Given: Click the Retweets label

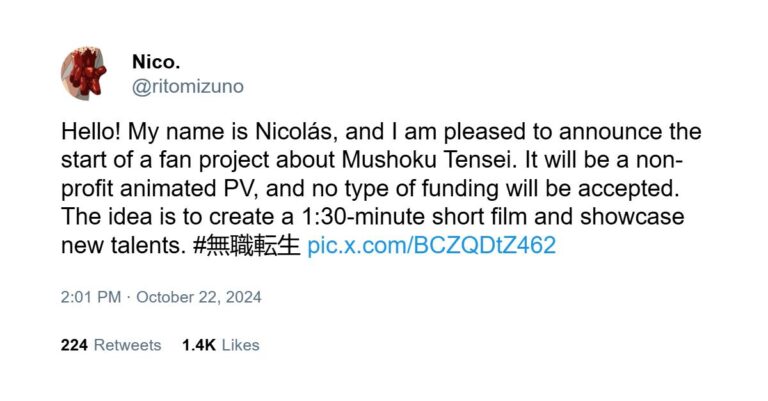Looking at the screenshot, I should 127,345.
